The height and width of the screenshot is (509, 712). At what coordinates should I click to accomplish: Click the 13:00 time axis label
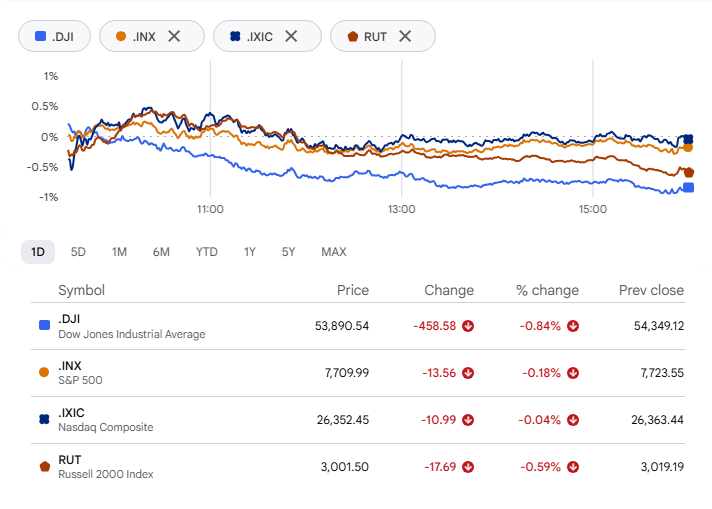pyautogui.click(x=401, y=209)
